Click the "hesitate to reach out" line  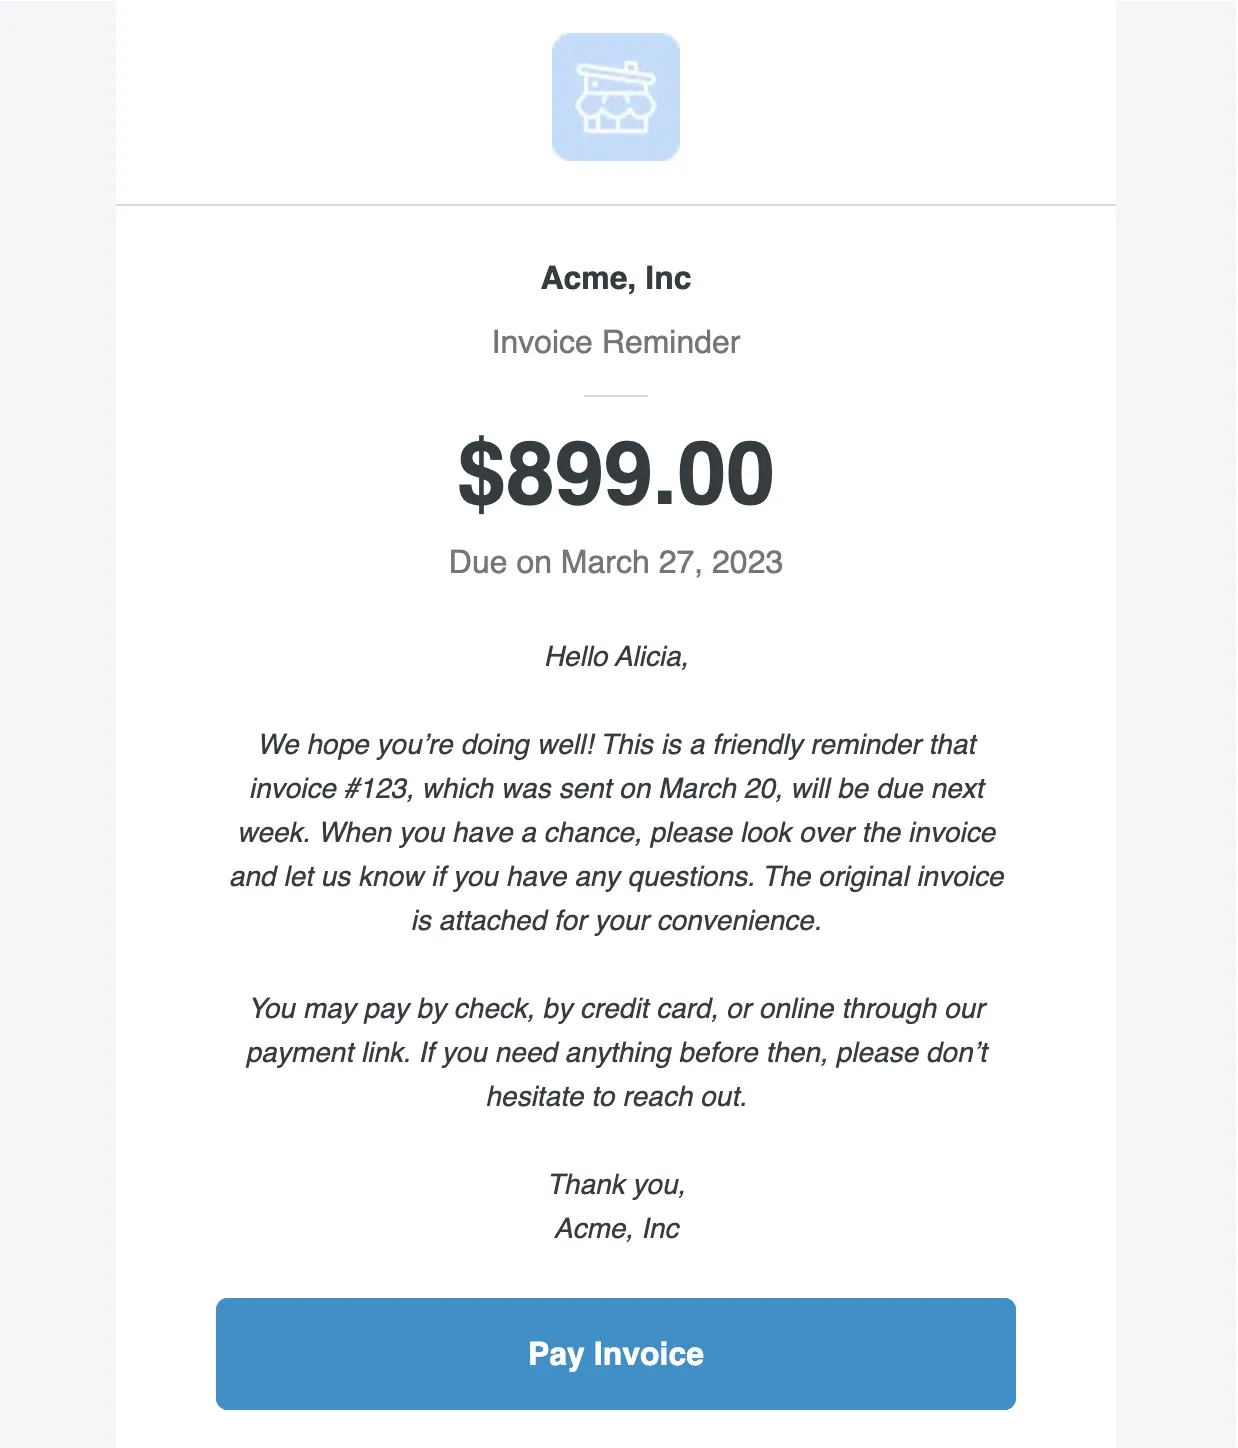(616, 1096)
